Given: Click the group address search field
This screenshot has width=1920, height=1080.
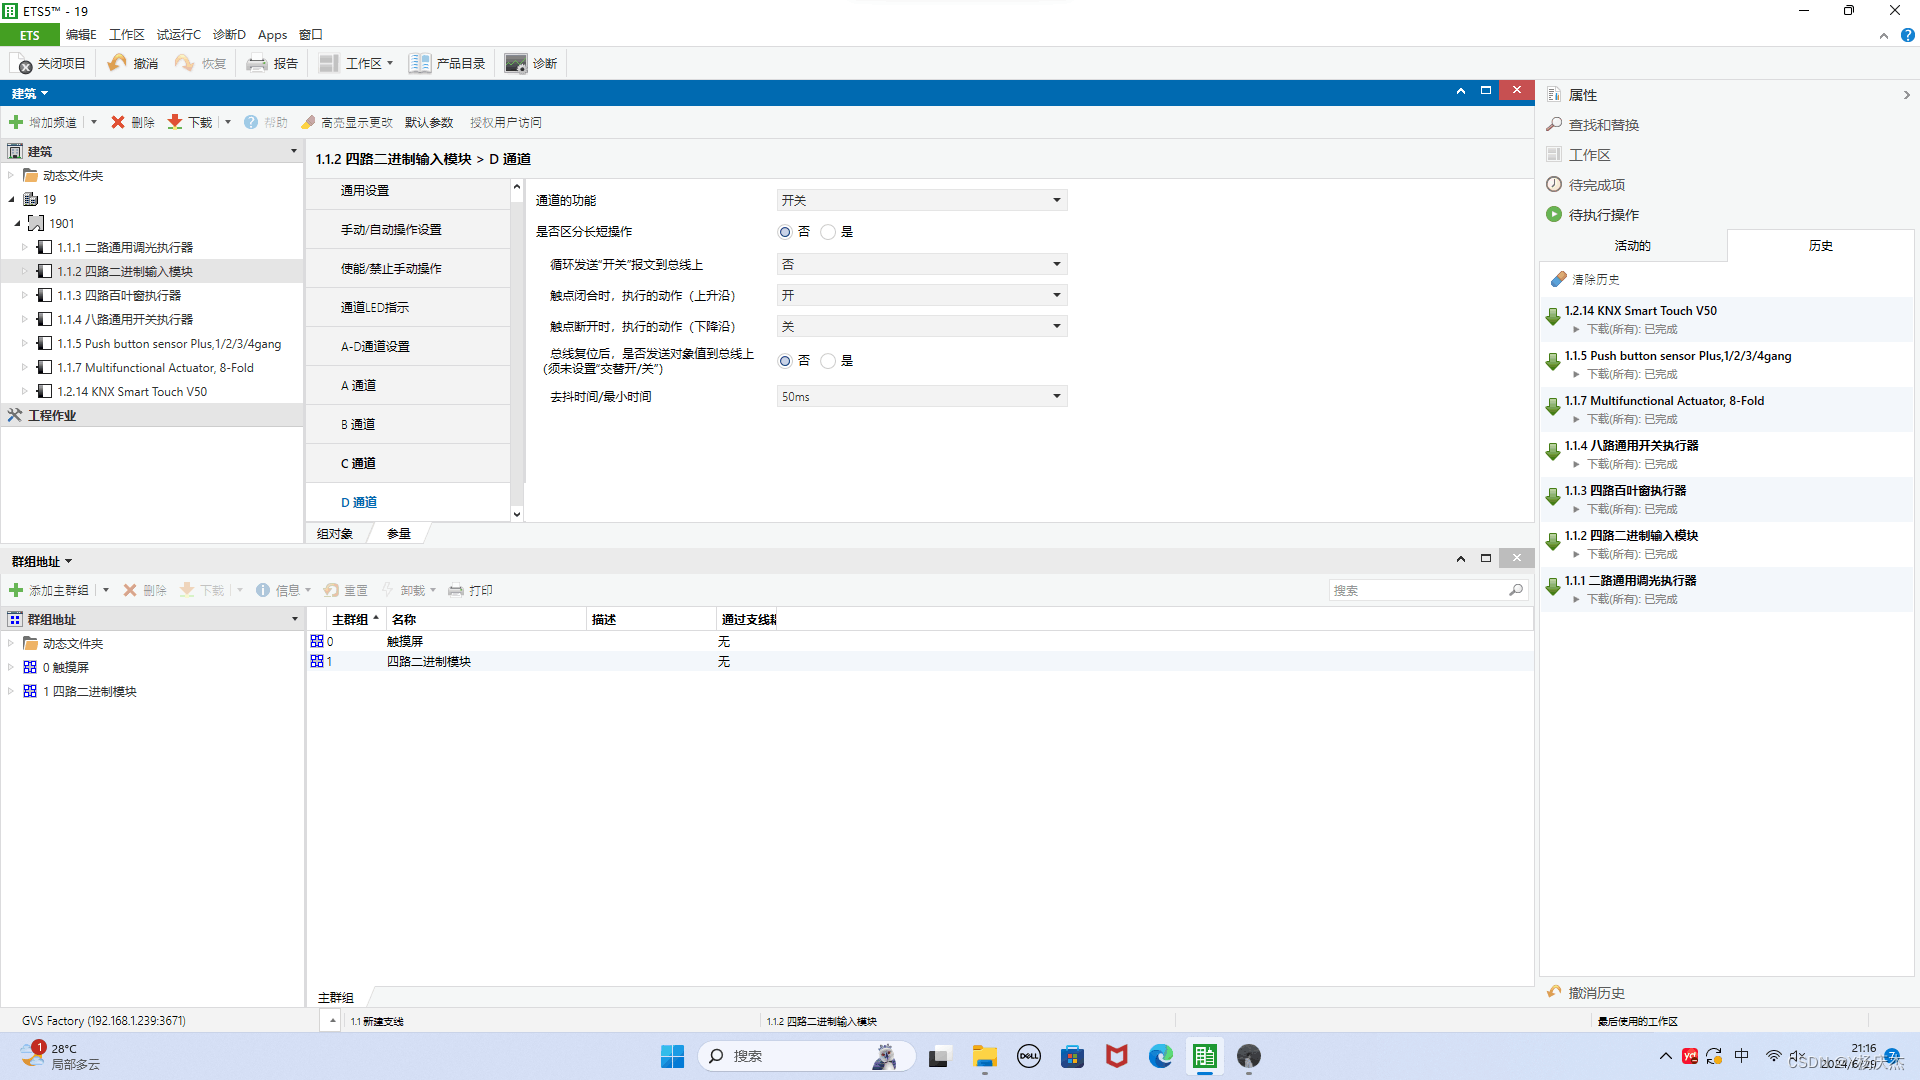Looking at the screenshot, I should (x=1418, y=590).
